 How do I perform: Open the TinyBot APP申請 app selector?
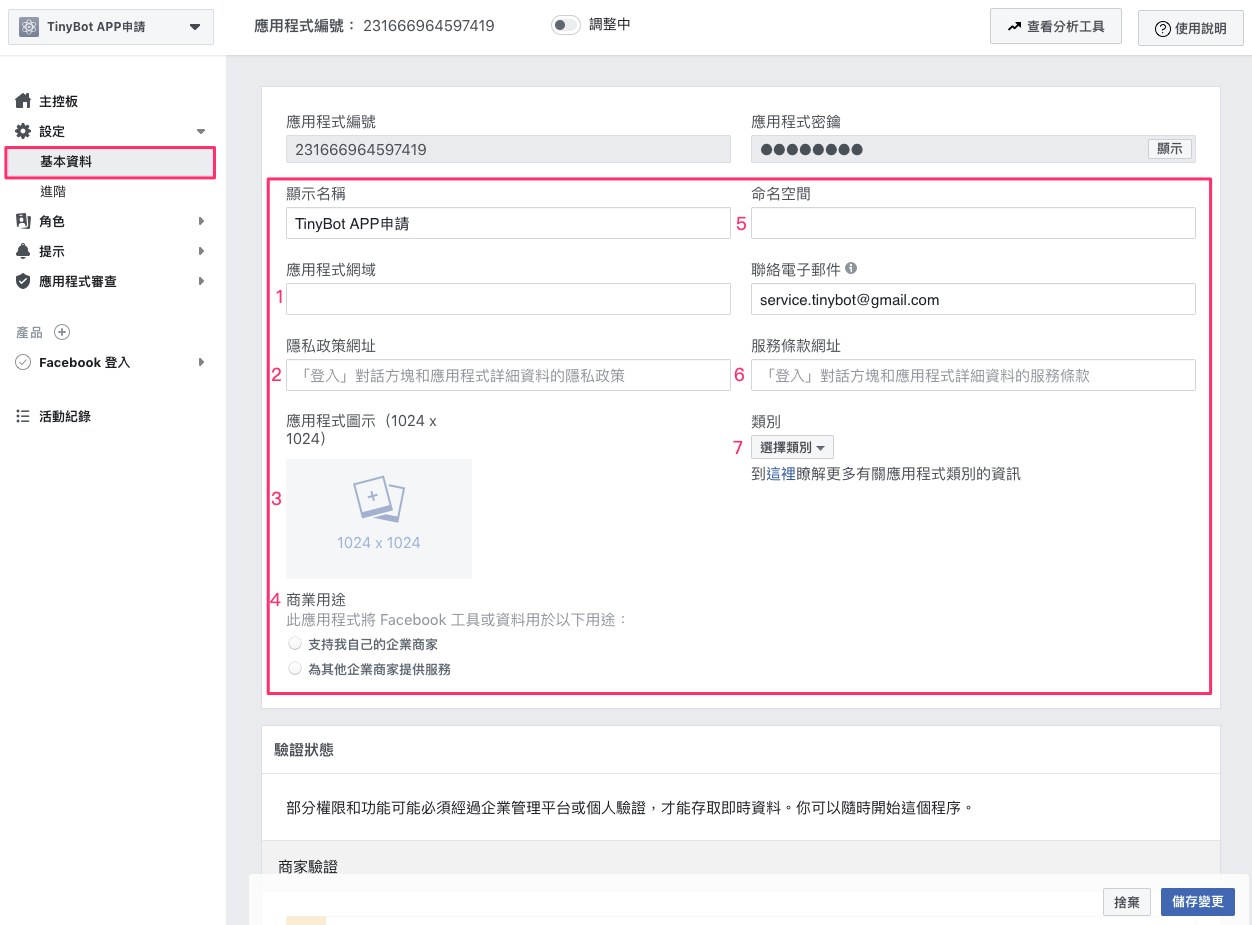pyautogui.click(x=110, y=26)
